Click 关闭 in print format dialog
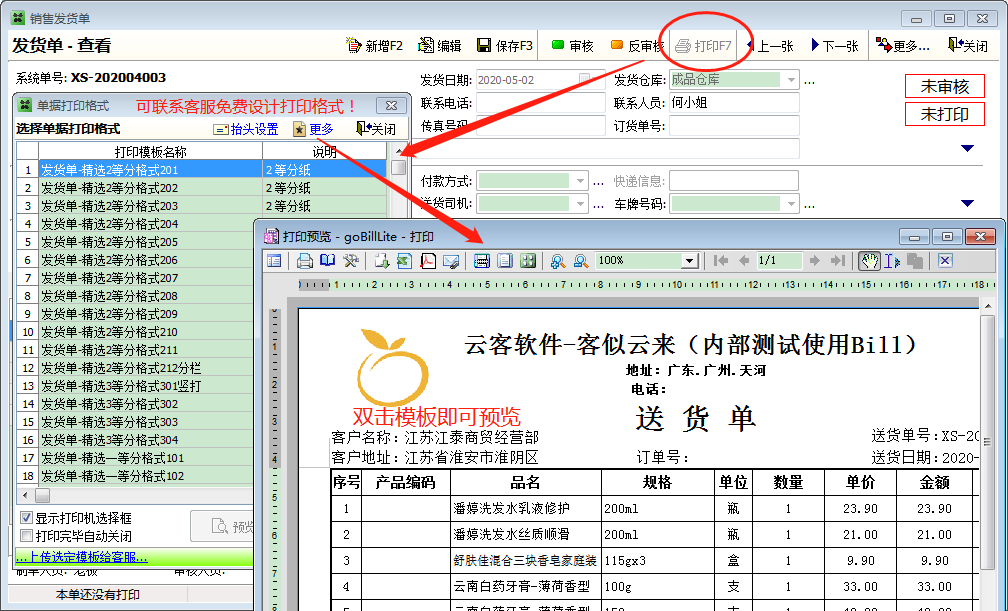The width and height of the screenshot is (1008, 611). (x=376, y=129)
